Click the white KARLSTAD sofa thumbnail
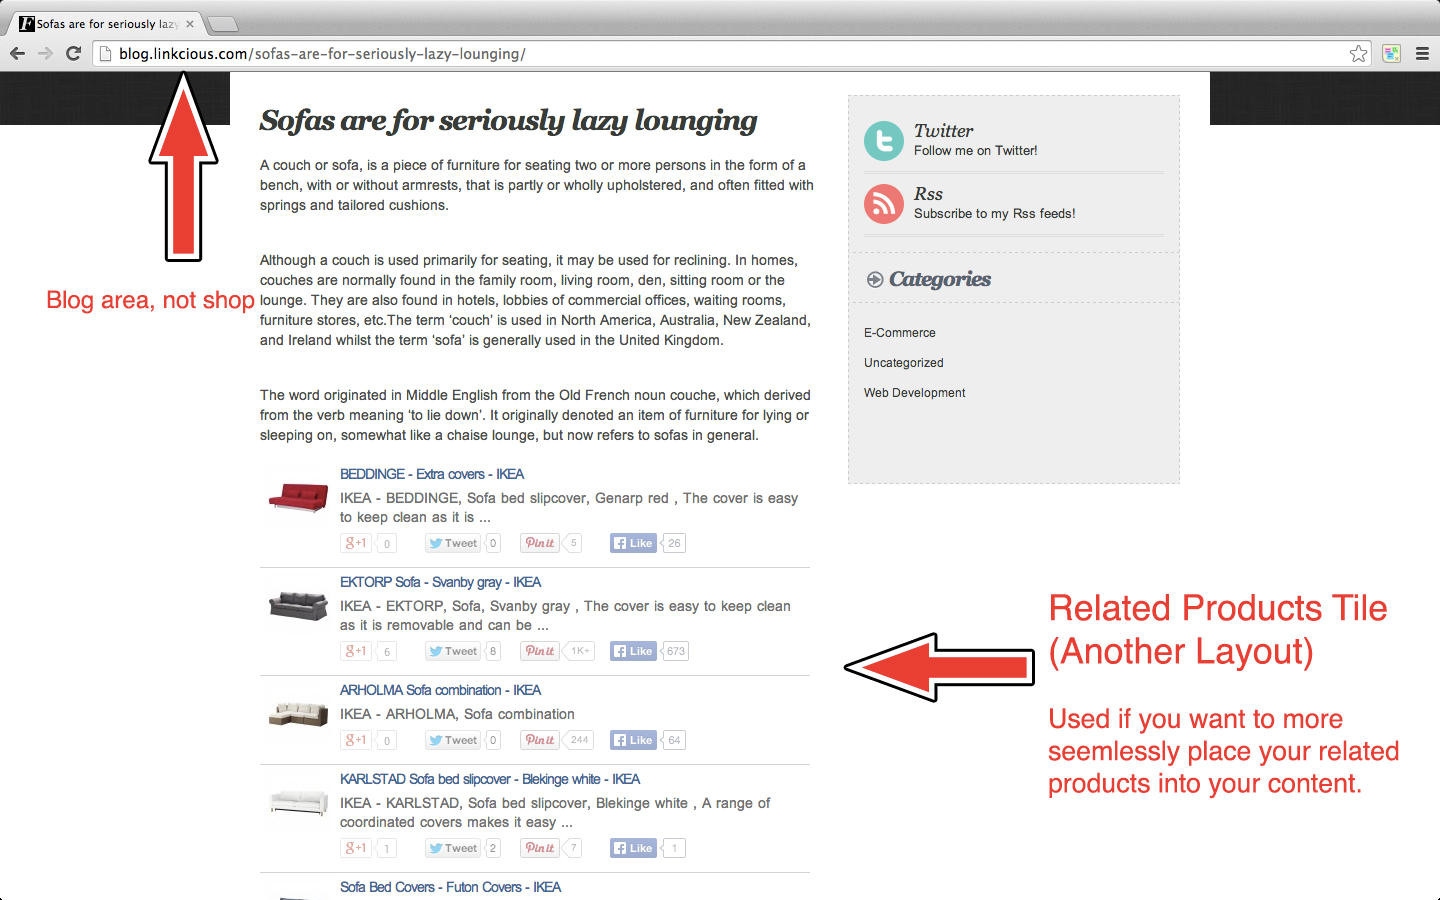This screenshot has height=900, width=1440. click(x=298, y=802)
